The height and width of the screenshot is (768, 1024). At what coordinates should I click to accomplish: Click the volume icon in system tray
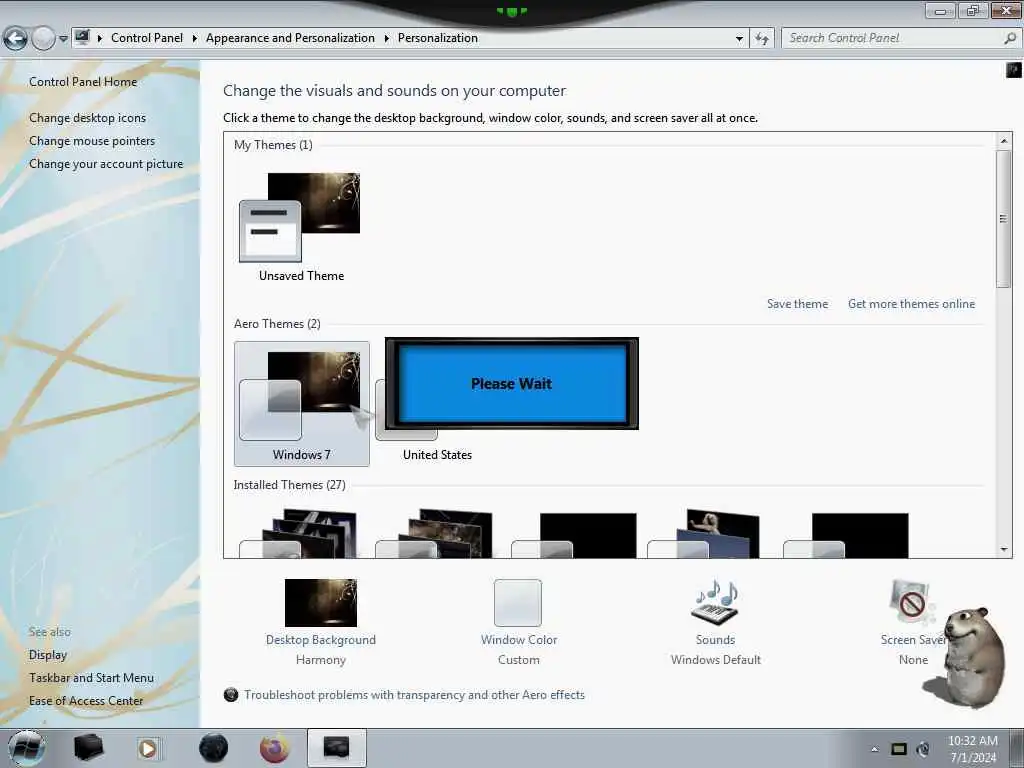tap(923, 749)
